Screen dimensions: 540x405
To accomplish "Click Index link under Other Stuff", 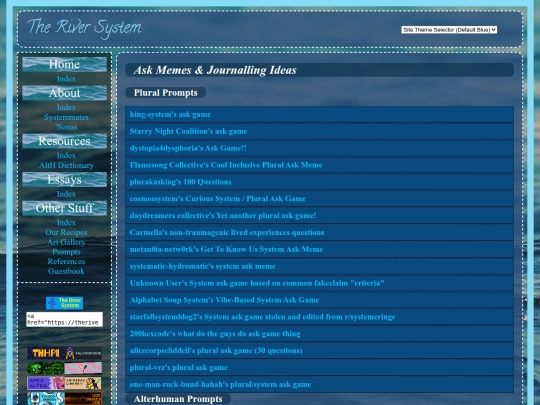I will [66, 223].
